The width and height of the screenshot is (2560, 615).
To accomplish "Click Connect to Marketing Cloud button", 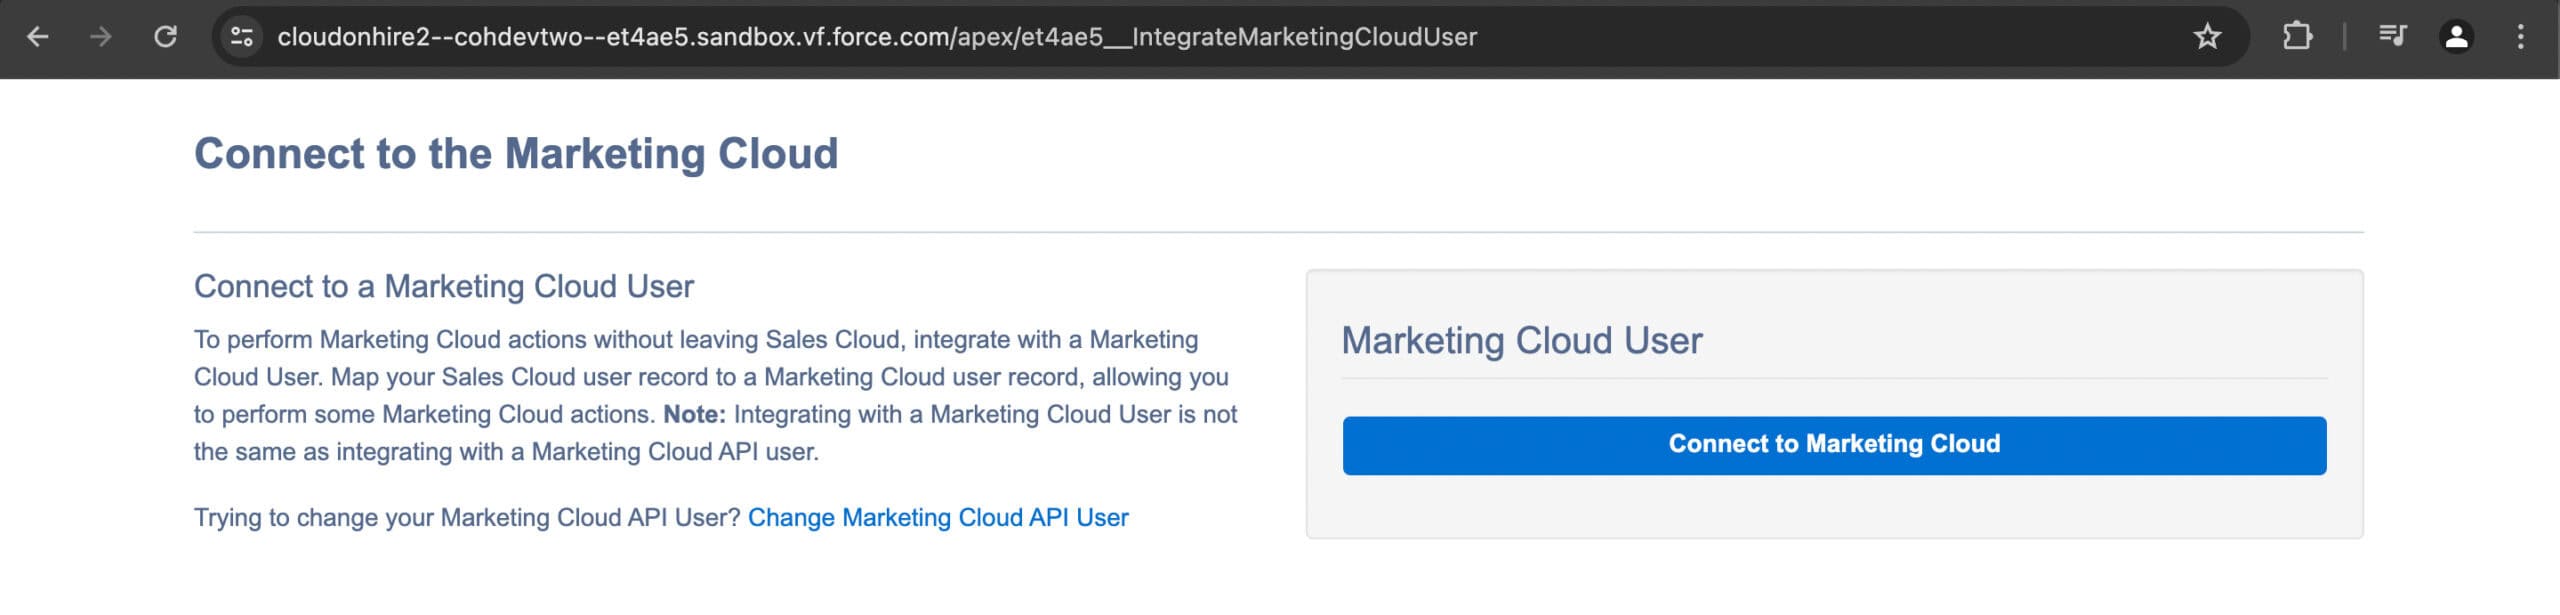I will tap(1834, 445).
